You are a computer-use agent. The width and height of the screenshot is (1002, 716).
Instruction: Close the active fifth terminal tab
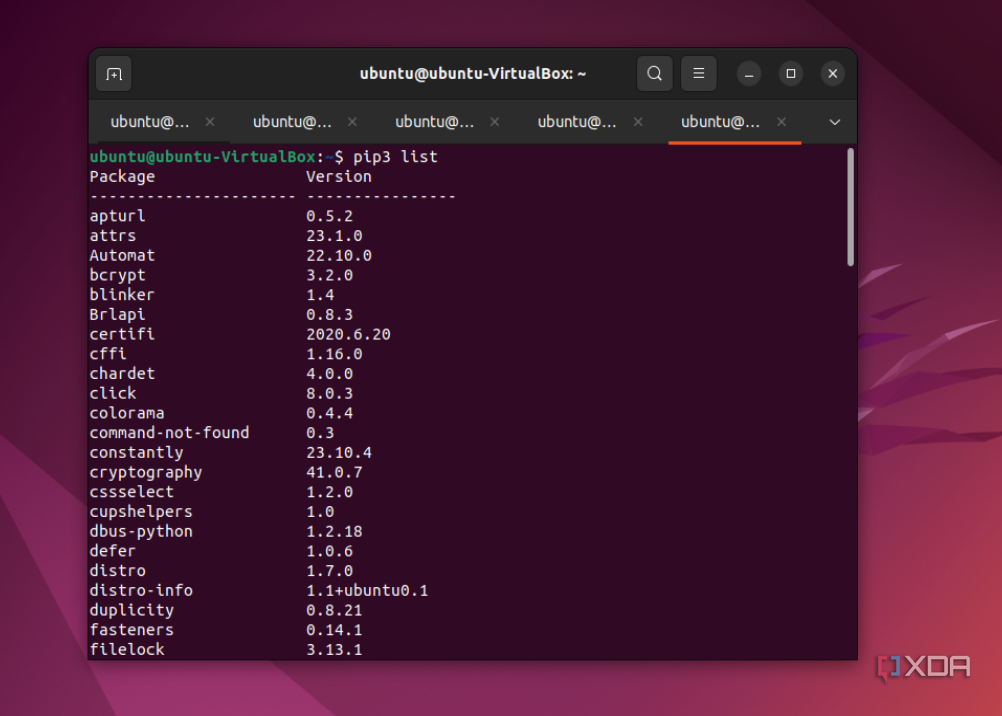781,122
